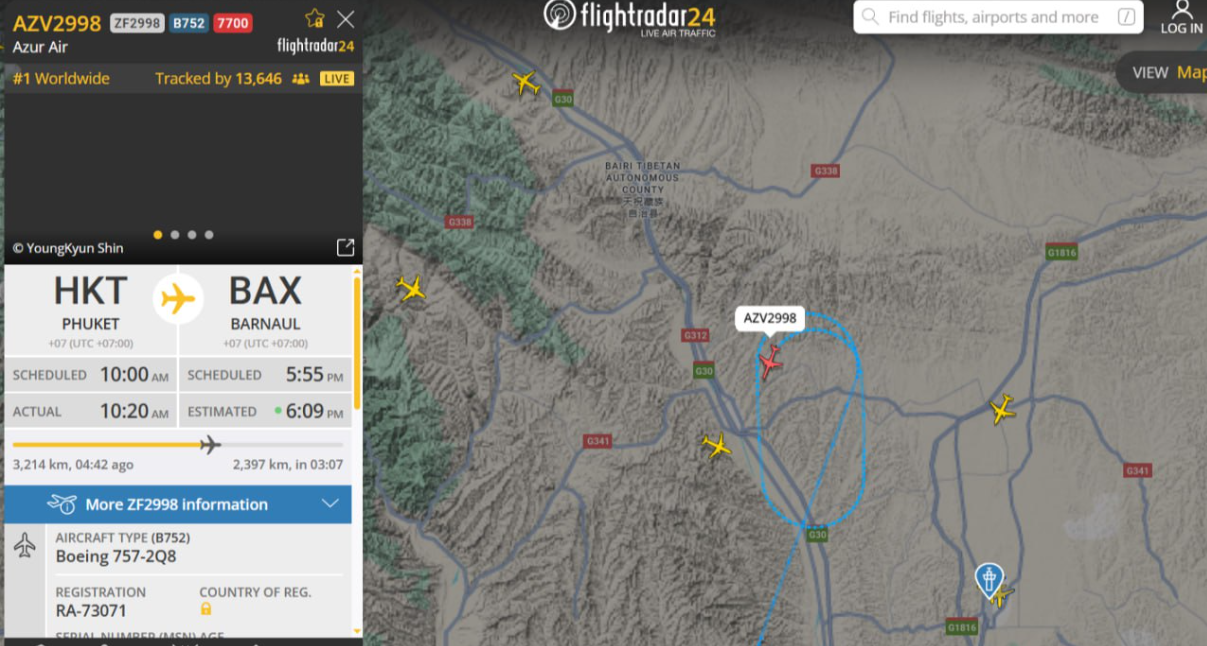This screenshot has height=646, width=1207.
Task: Select the red AZV2998 aircraft on map
Action: [769, 362]
